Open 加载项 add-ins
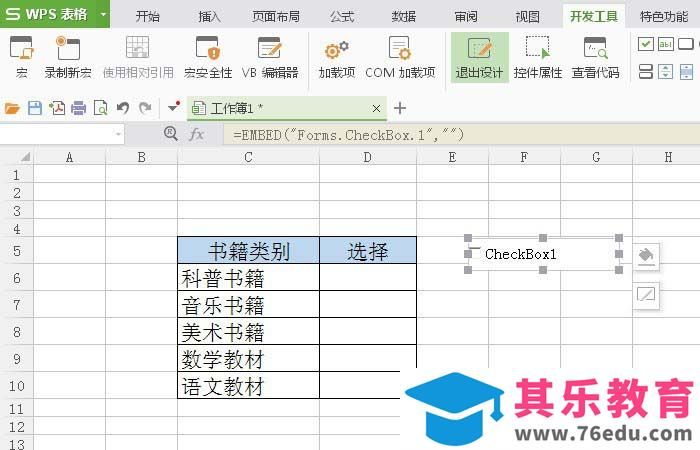Viewport: 700px width, 450px height. (337, 57)
